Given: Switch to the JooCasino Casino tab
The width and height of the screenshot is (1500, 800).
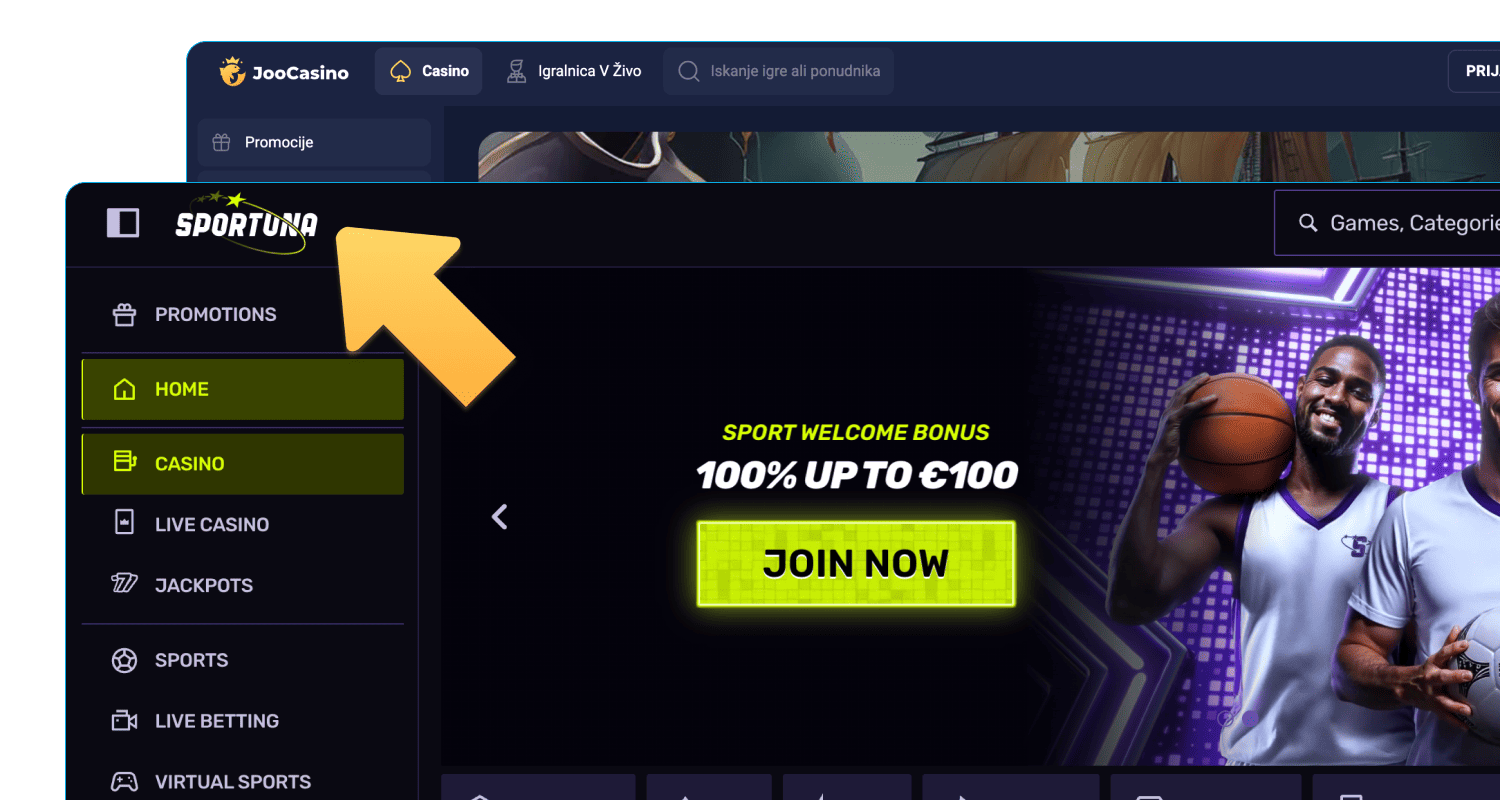Looking at the screenshot, I should 429,71.
